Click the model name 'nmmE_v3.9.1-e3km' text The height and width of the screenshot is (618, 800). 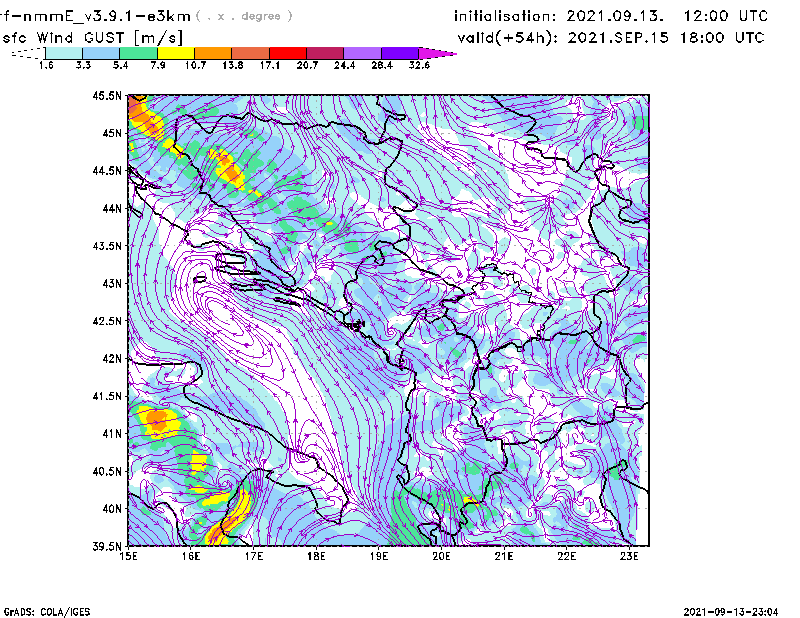106,16
